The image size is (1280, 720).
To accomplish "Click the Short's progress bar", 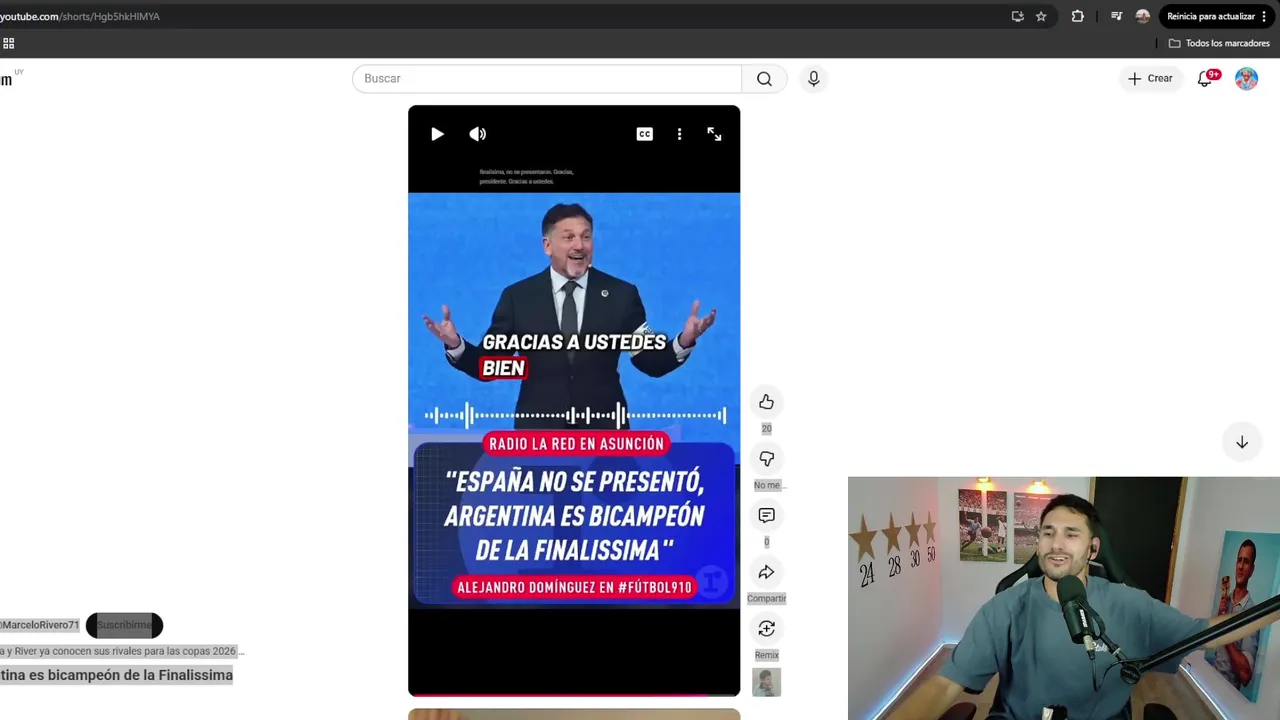I will (x=574, y=694).
